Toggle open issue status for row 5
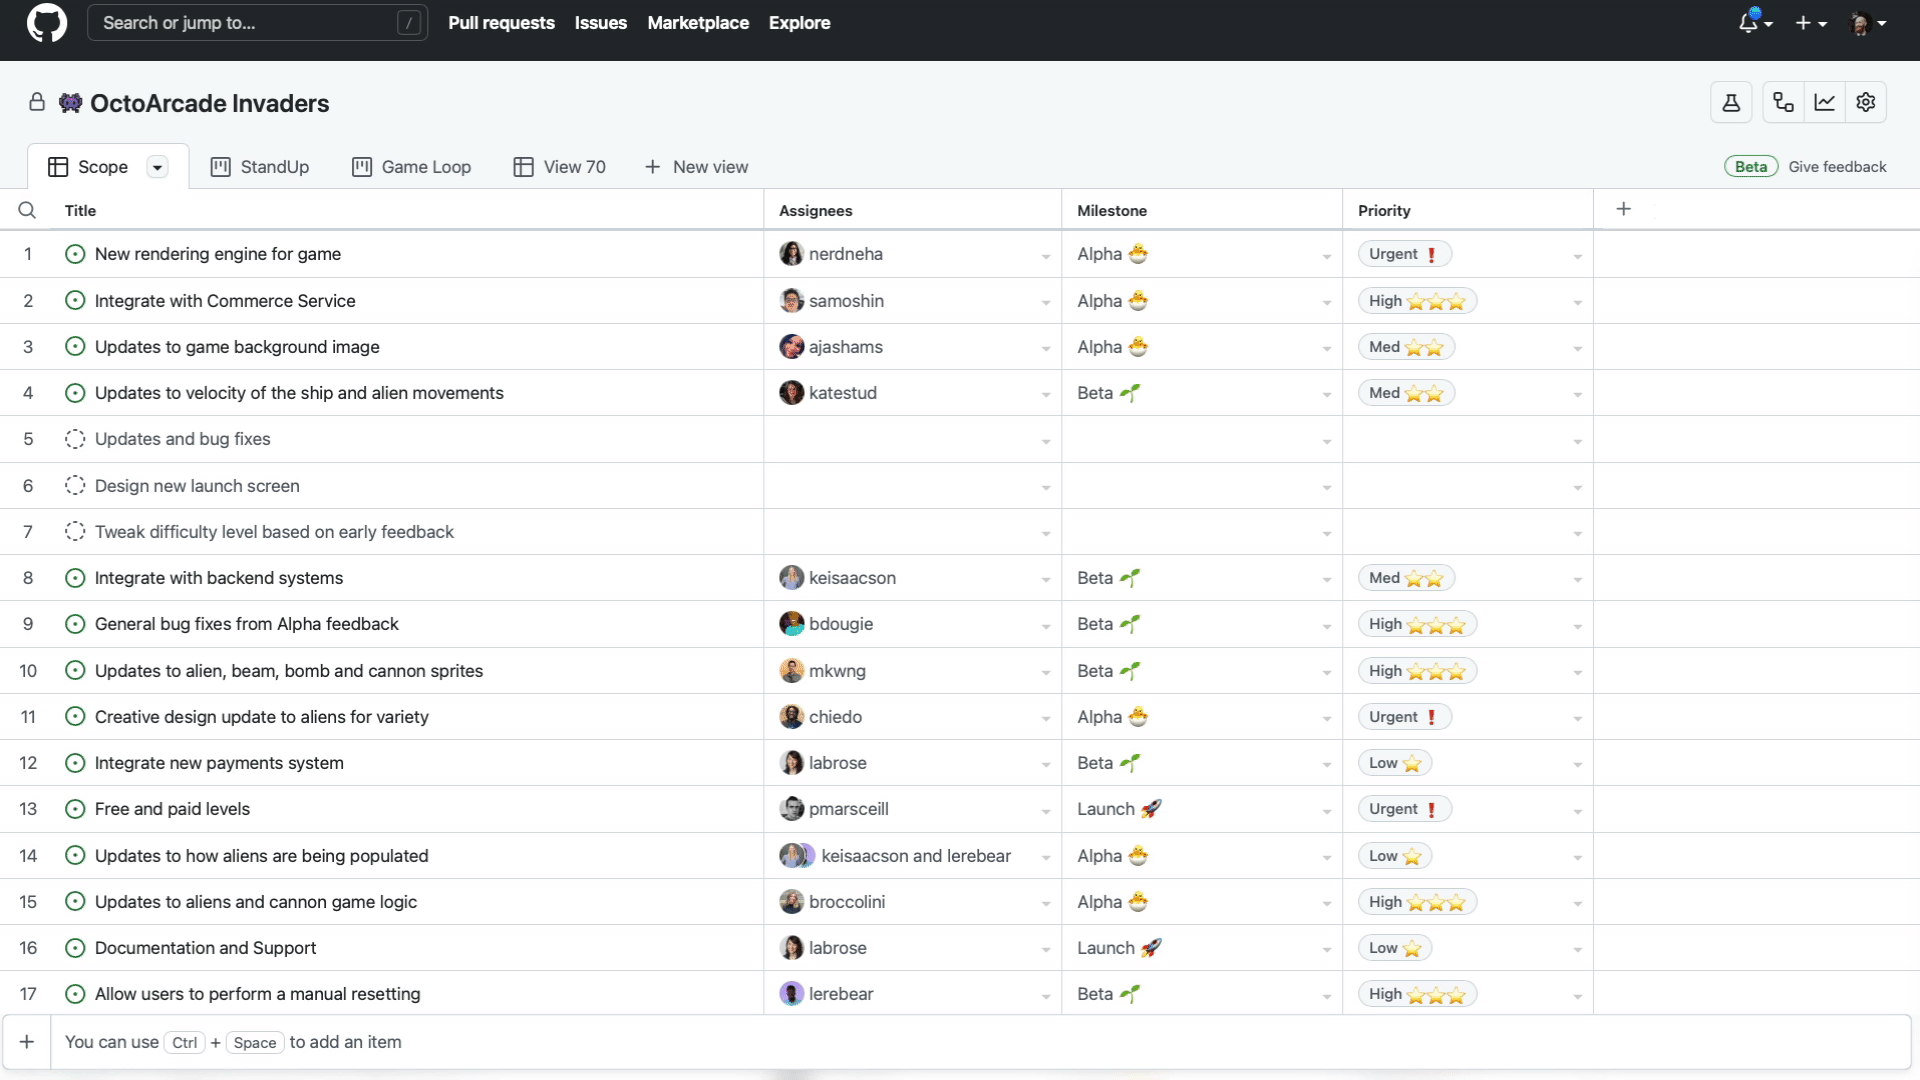The image size is (1920, 1080). (75, 439)
